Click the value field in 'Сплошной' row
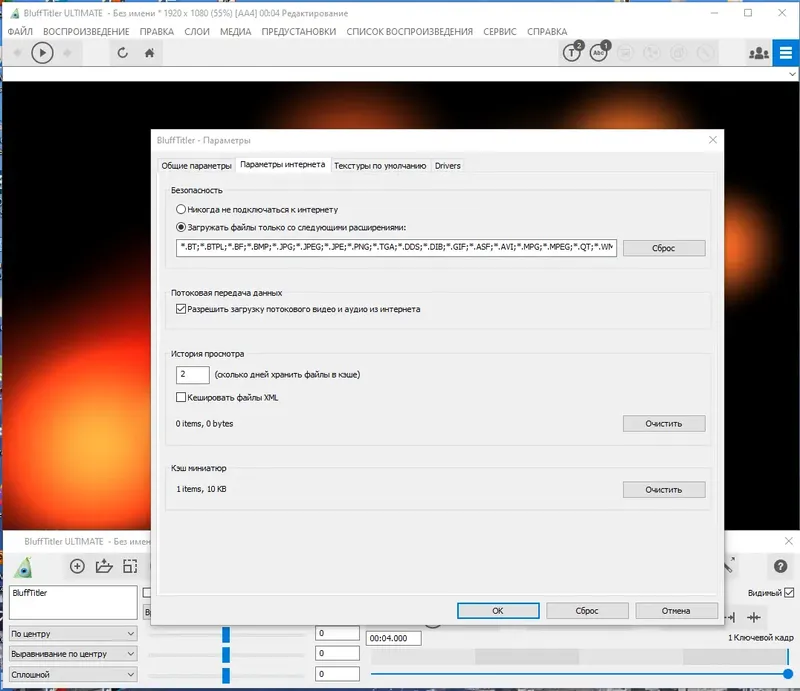800x691 pixels. [x=337, y=674]
